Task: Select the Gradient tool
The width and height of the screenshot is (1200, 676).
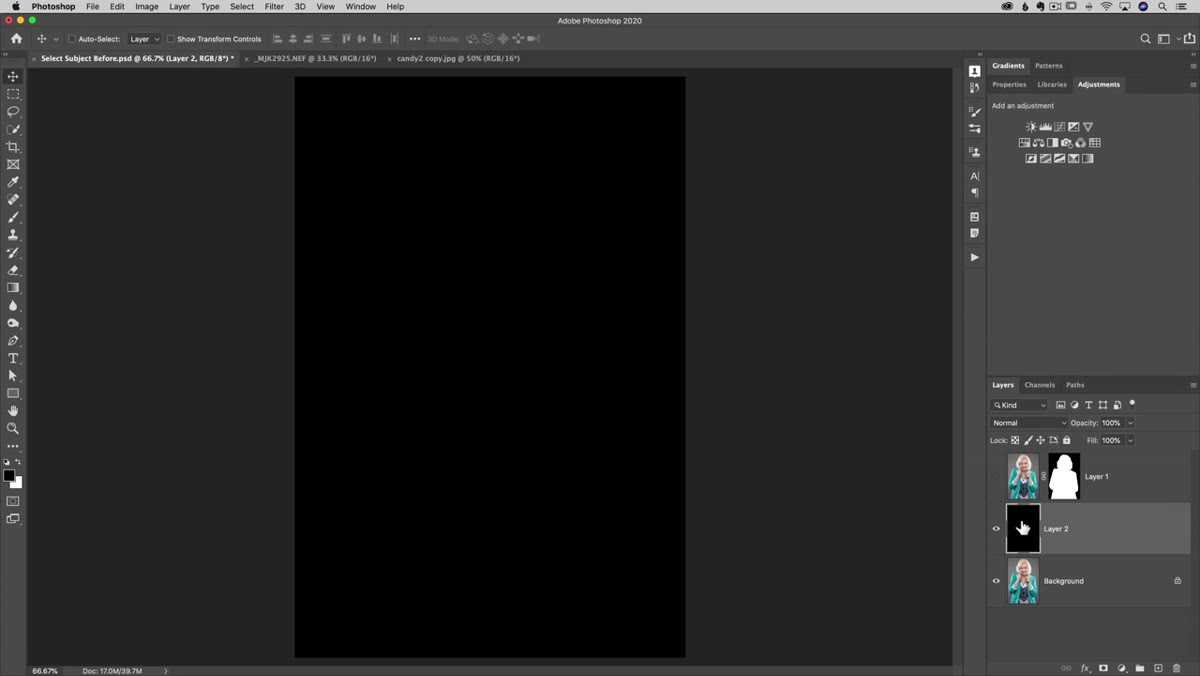Action: (13, 288)
